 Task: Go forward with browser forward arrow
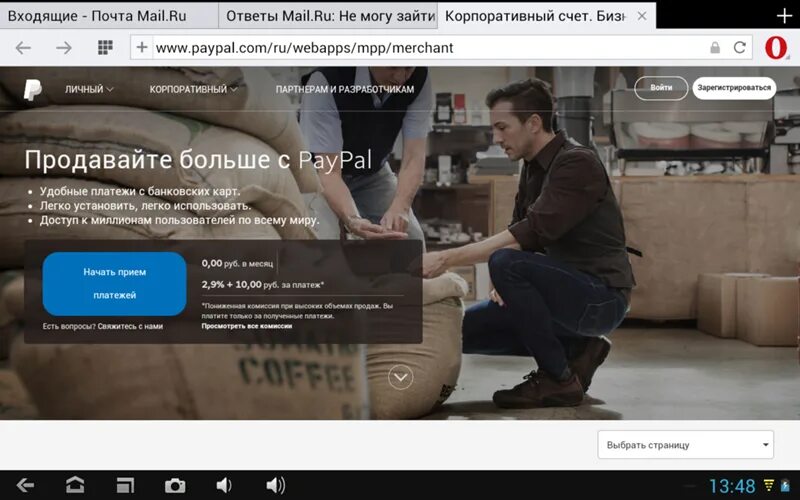click(64, 48)
